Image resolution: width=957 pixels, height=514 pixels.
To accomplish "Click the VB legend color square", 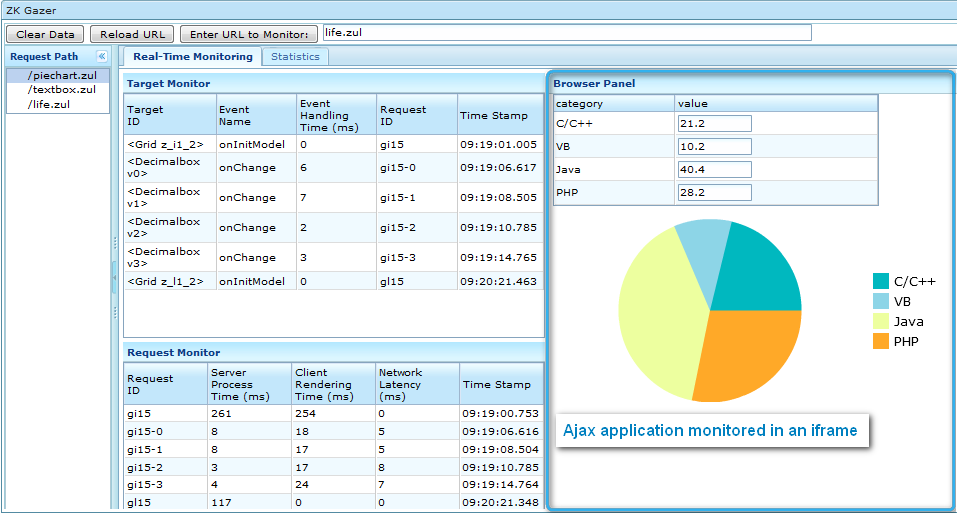I will pyautogui.click(x=881, y=301).
